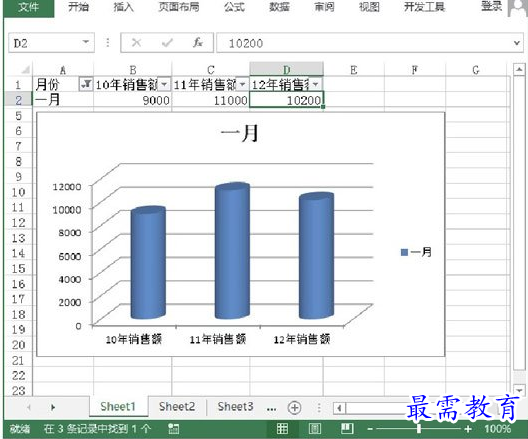Click the zoom slider handle
Viewport: 528px width, 439px height.
[x=419, y=429]
